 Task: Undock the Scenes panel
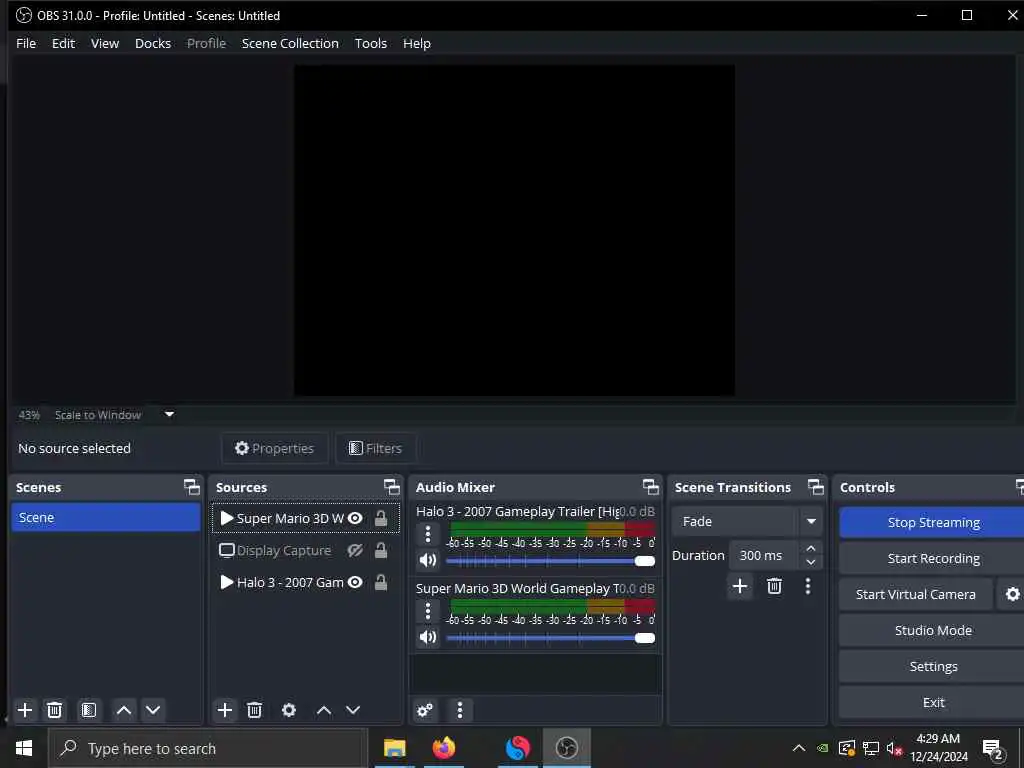192,487
